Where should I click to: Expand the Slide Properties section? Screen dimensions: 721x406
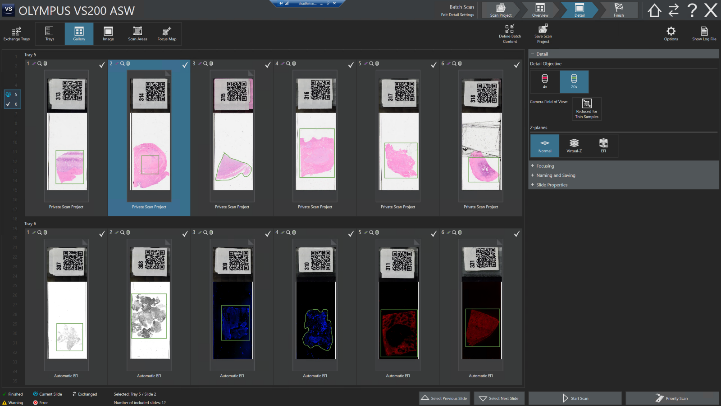[551, 185]
